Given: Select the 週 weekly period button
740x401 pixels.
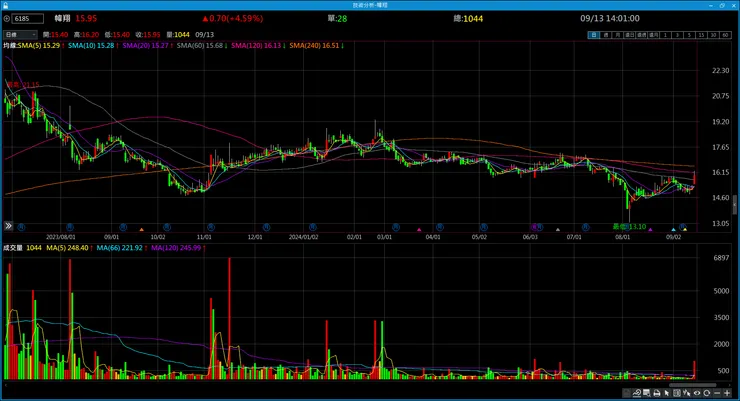Looking at the screenshot, I should [606, 35].
